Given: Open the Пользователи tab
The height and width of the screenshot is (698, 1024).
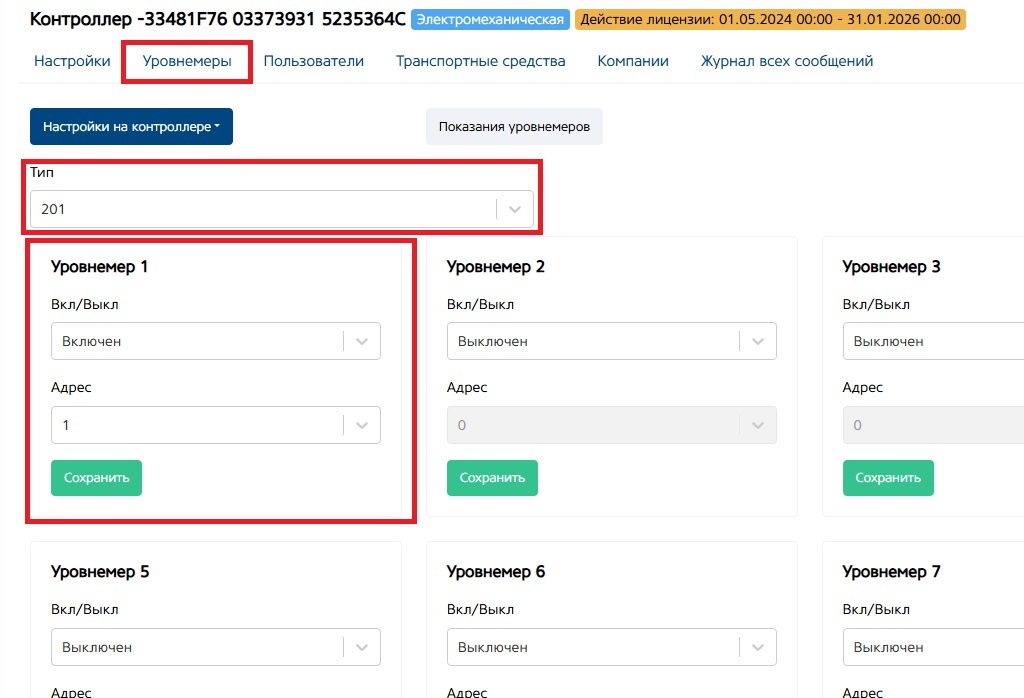Looking at the screenshot, I should 313,61.
